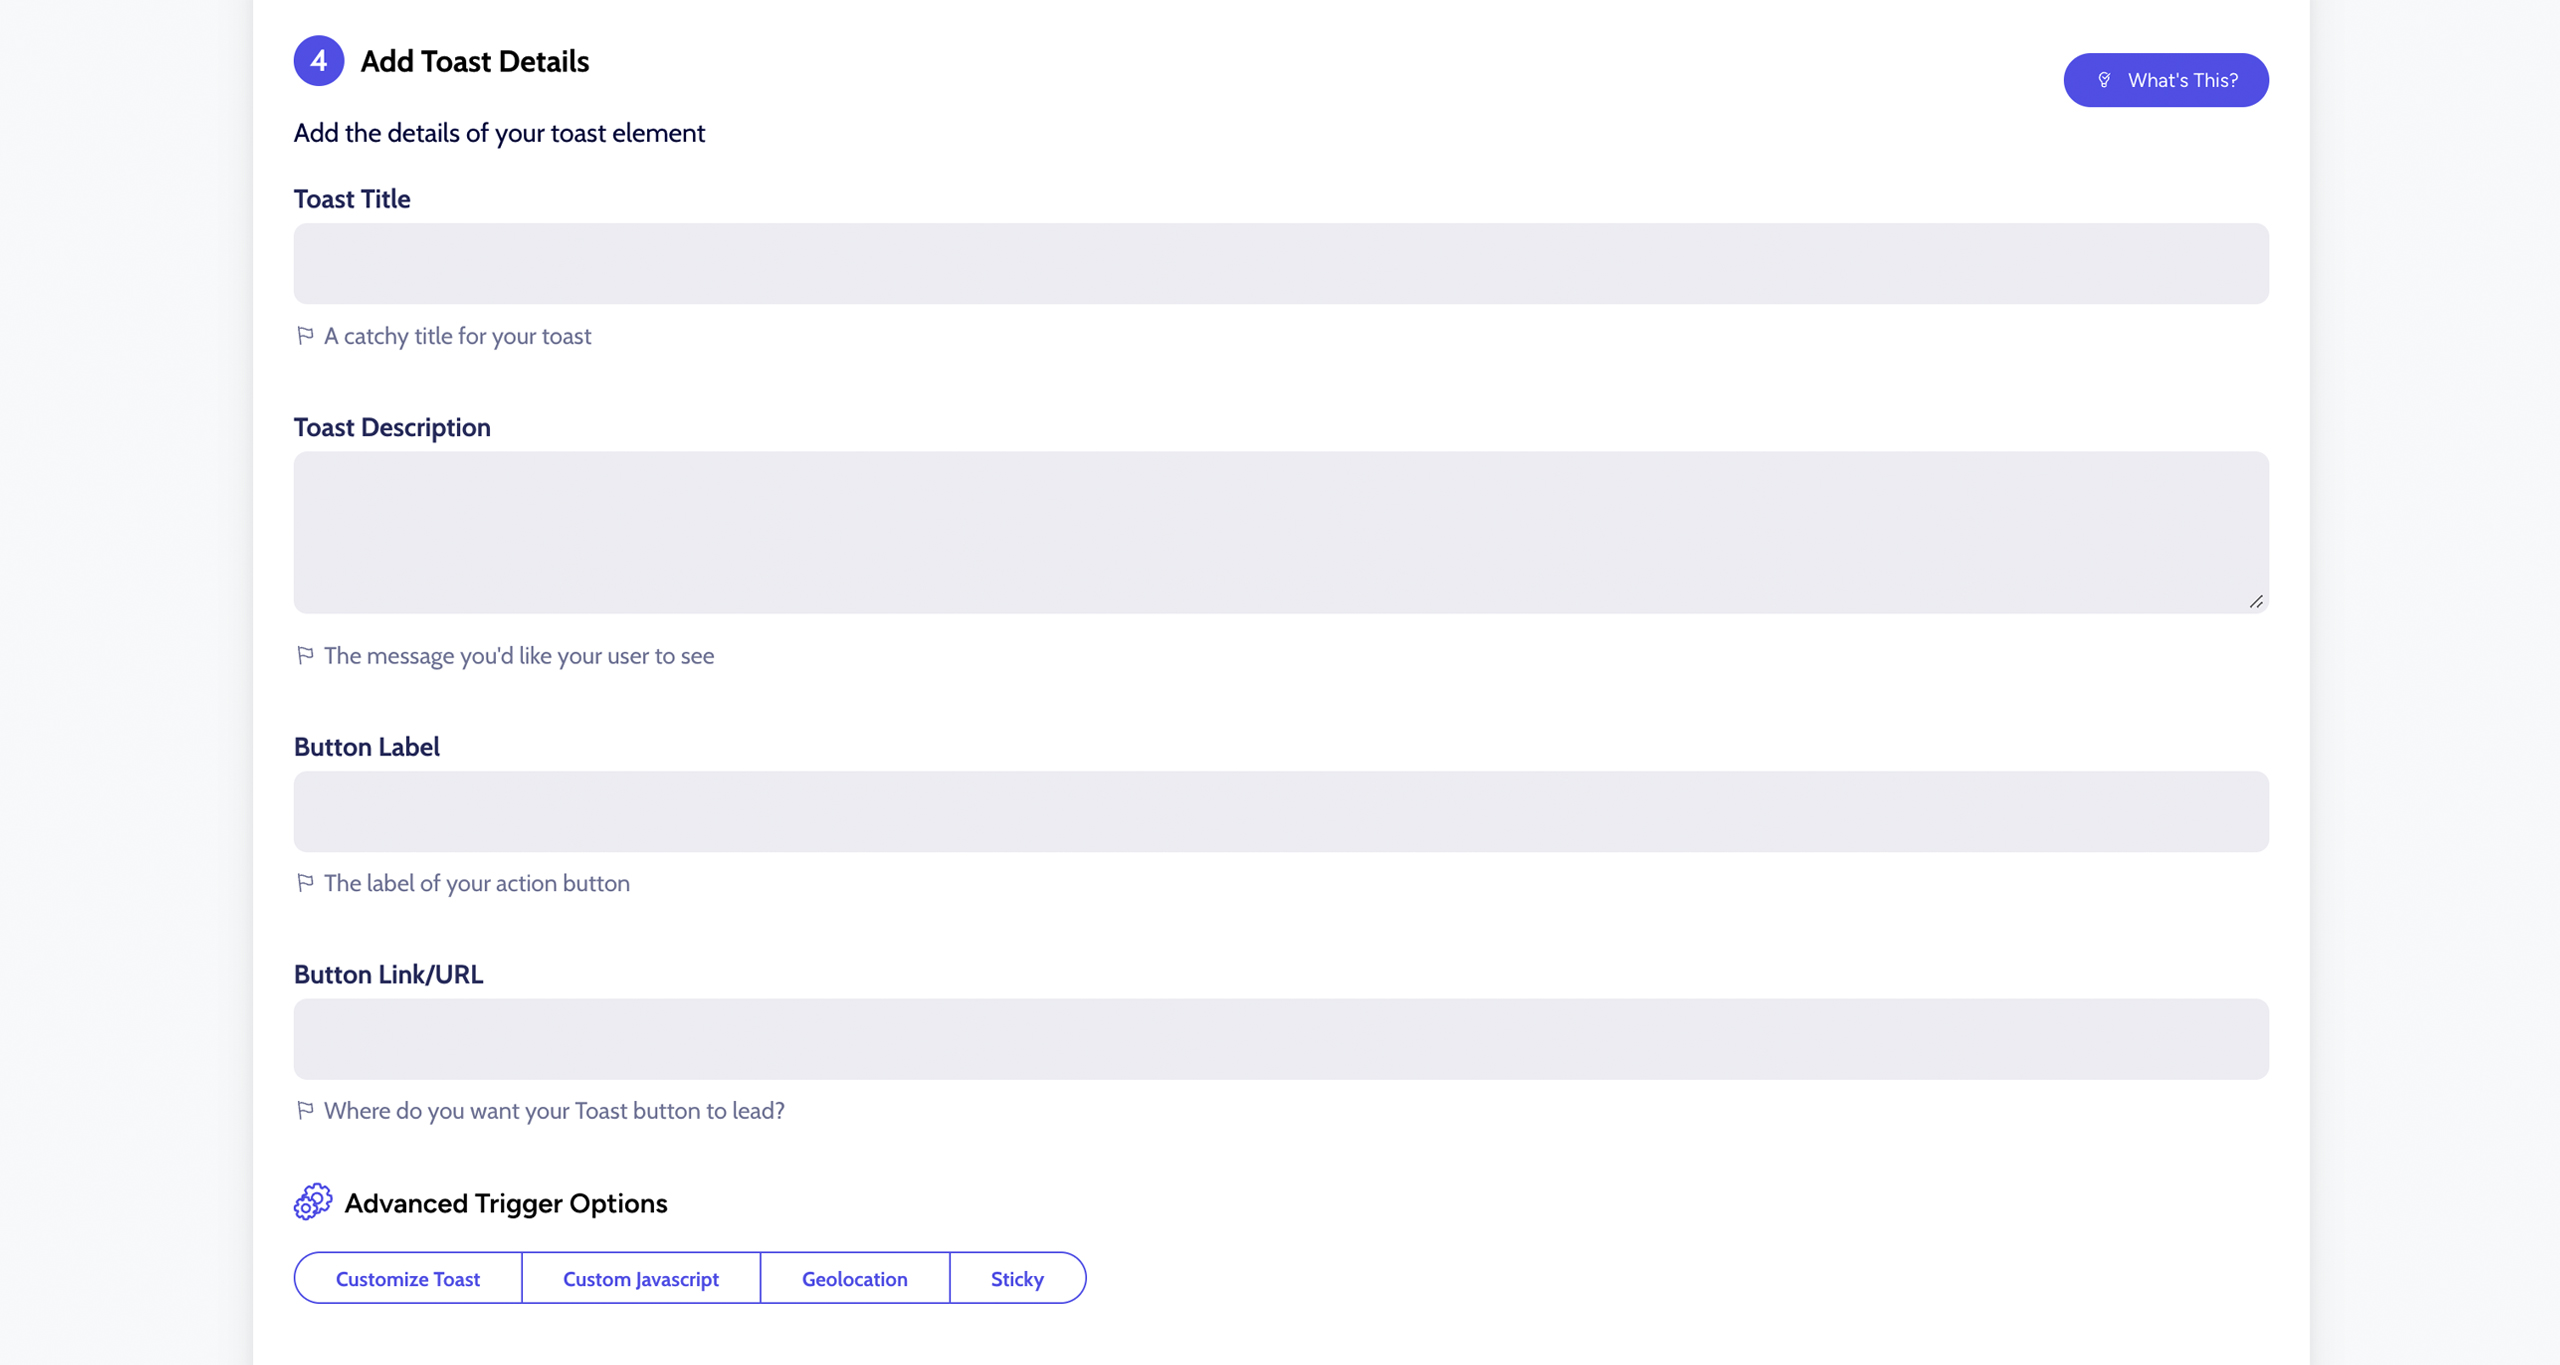Grab the Toast Description resize handle
The width and height of the screenshot is (2560, 1365).
point(2256,601)
